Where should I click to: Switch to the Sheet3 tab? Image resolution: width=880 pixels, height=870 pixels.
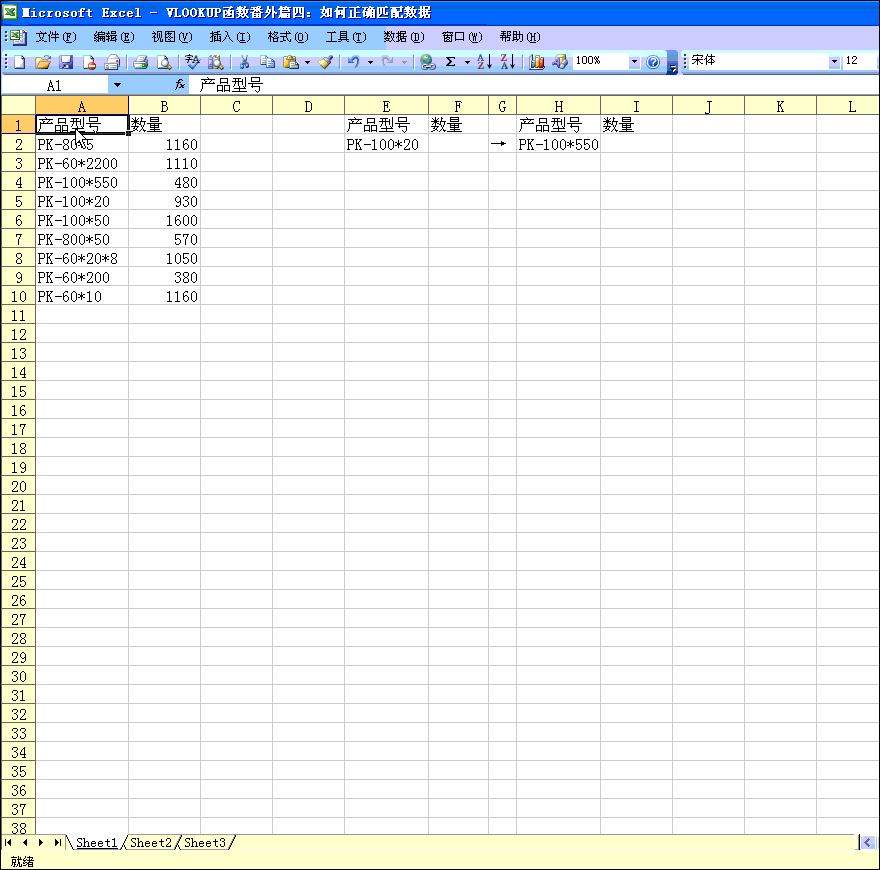coord(205,843)
